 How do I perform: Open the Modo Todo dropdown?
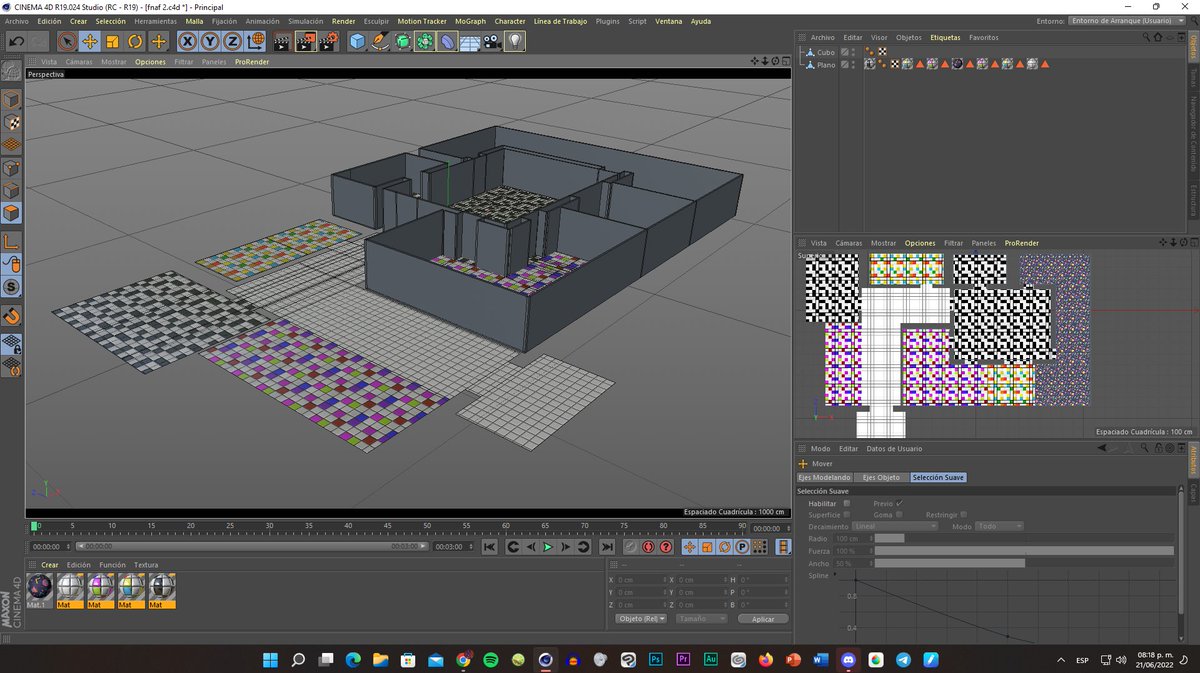point(999,526)
